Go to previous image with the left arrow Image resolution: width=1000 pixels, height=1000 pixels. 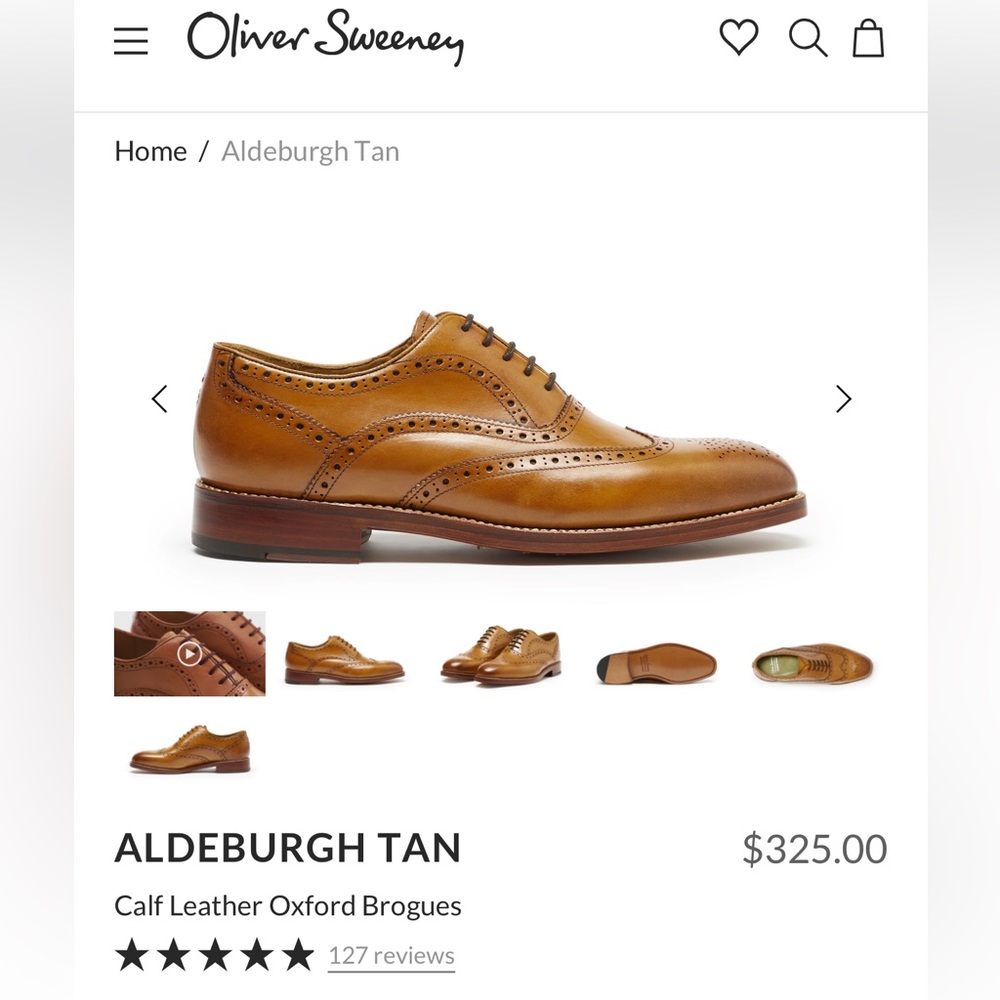coord(160,398)
